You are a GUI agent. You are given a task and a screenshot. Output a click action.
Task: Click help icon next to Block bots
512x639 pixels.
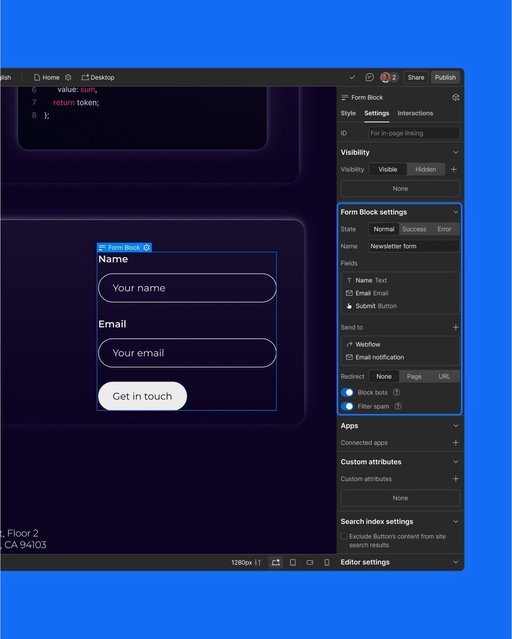click(396, 392)
